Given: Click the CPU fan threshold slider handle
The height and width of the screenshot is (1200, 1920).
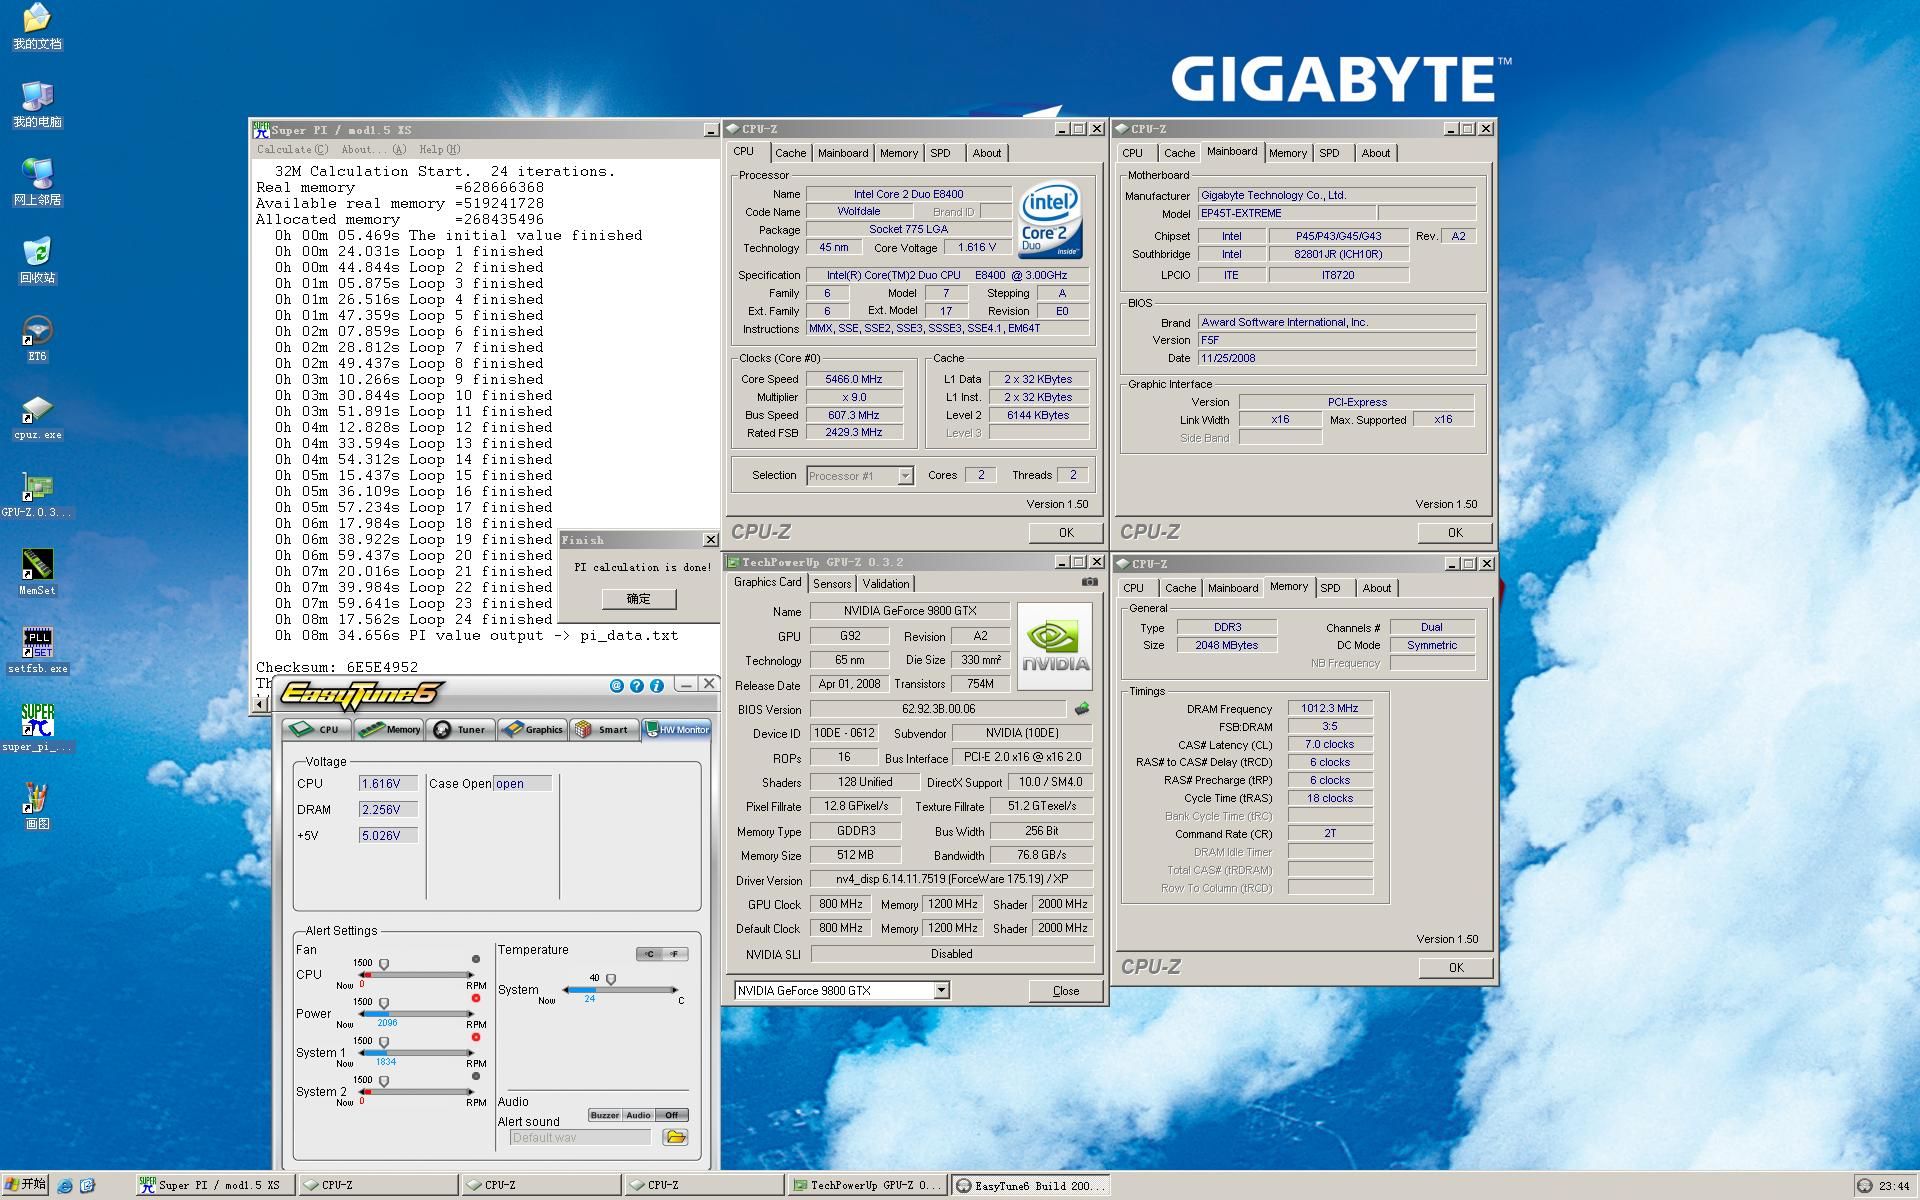Looking at the screenshot, I should click(384, 965).
